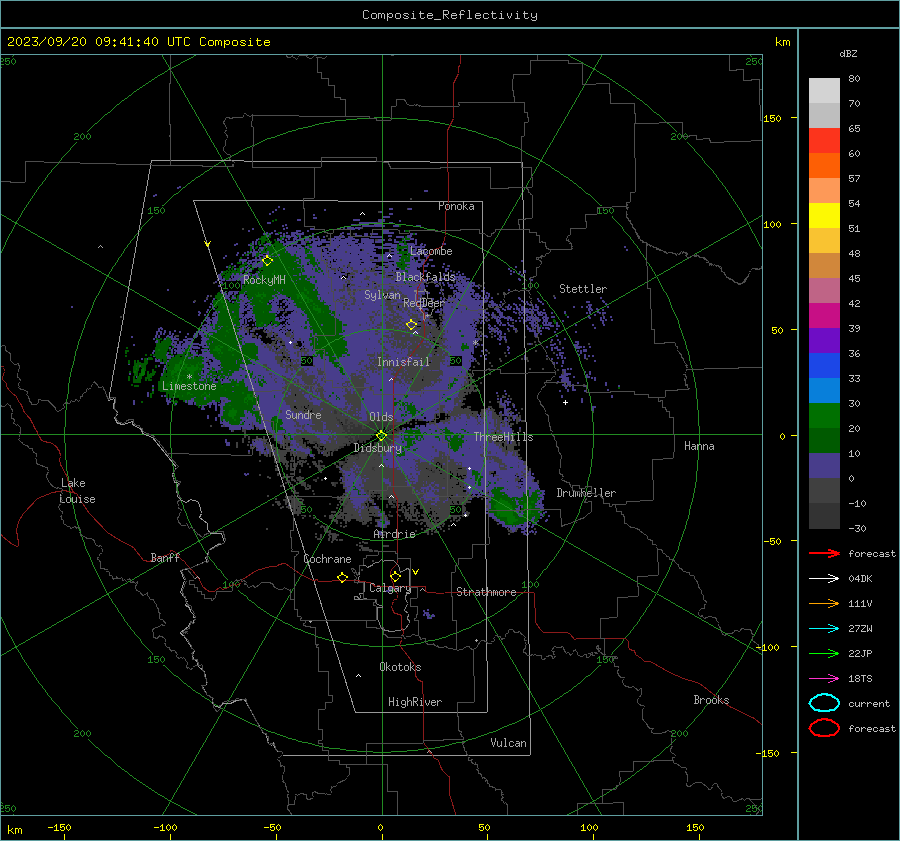Screen dimensions: 900x841
Task: Click the slate-purple swatch beside the 10 dBZ label
Action: [x=824, y=465]
